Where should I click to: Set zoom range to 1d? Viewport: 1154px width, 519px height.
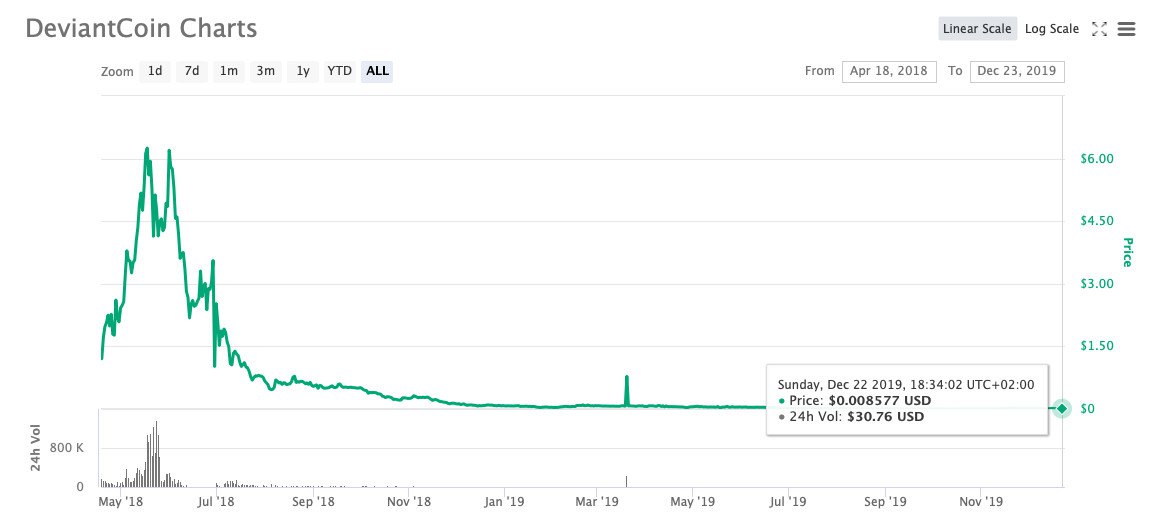coord(155,71)
